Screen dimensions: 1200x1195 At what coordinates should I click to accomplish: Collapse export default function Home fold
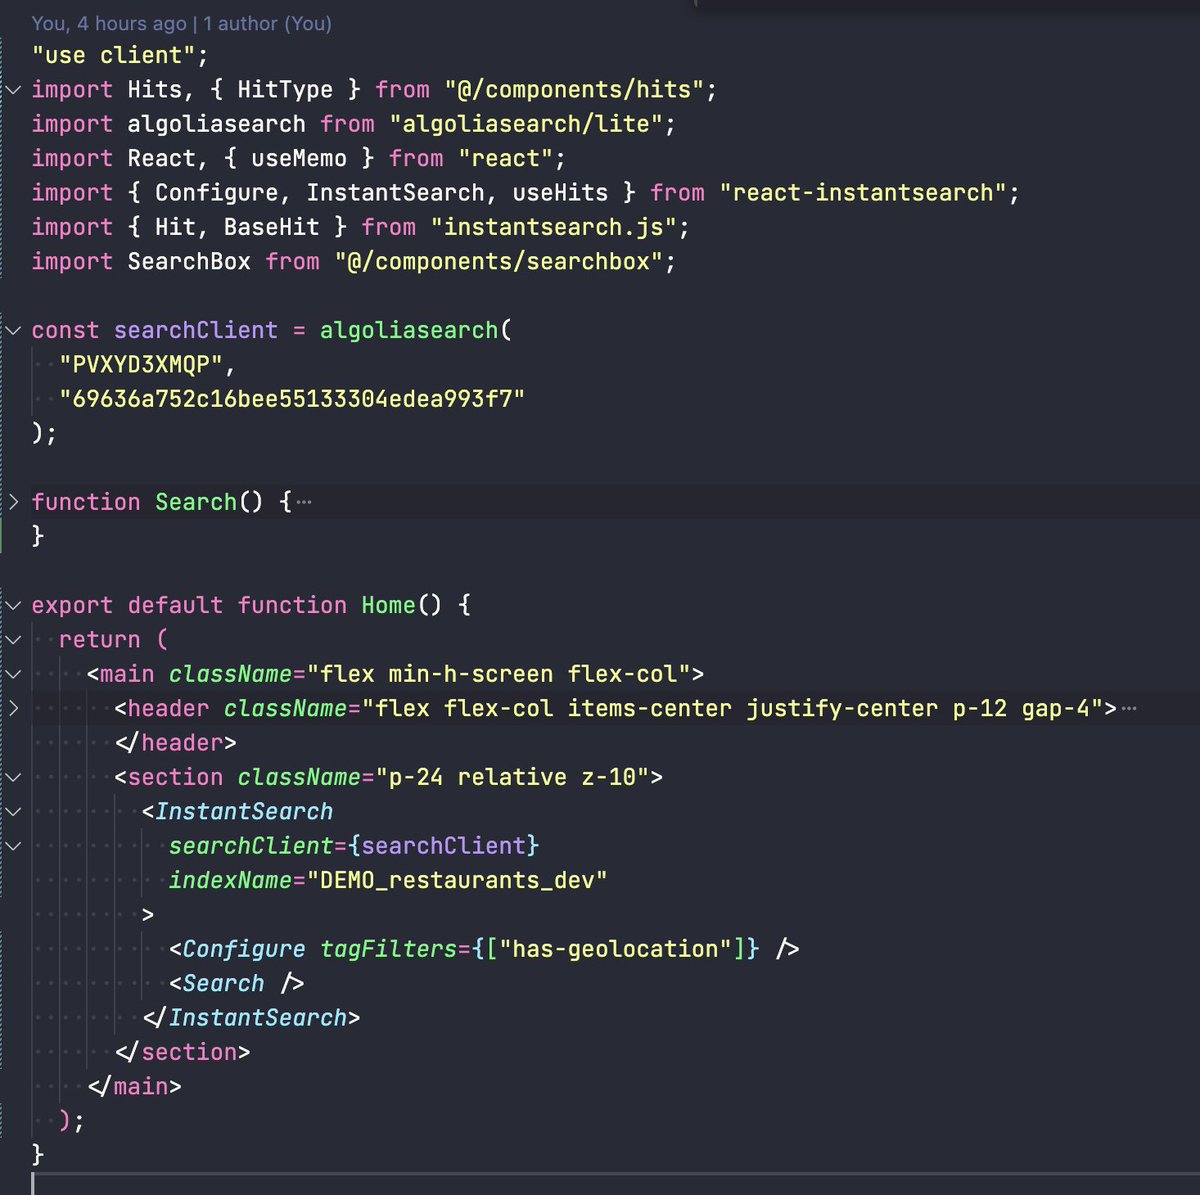12,605
